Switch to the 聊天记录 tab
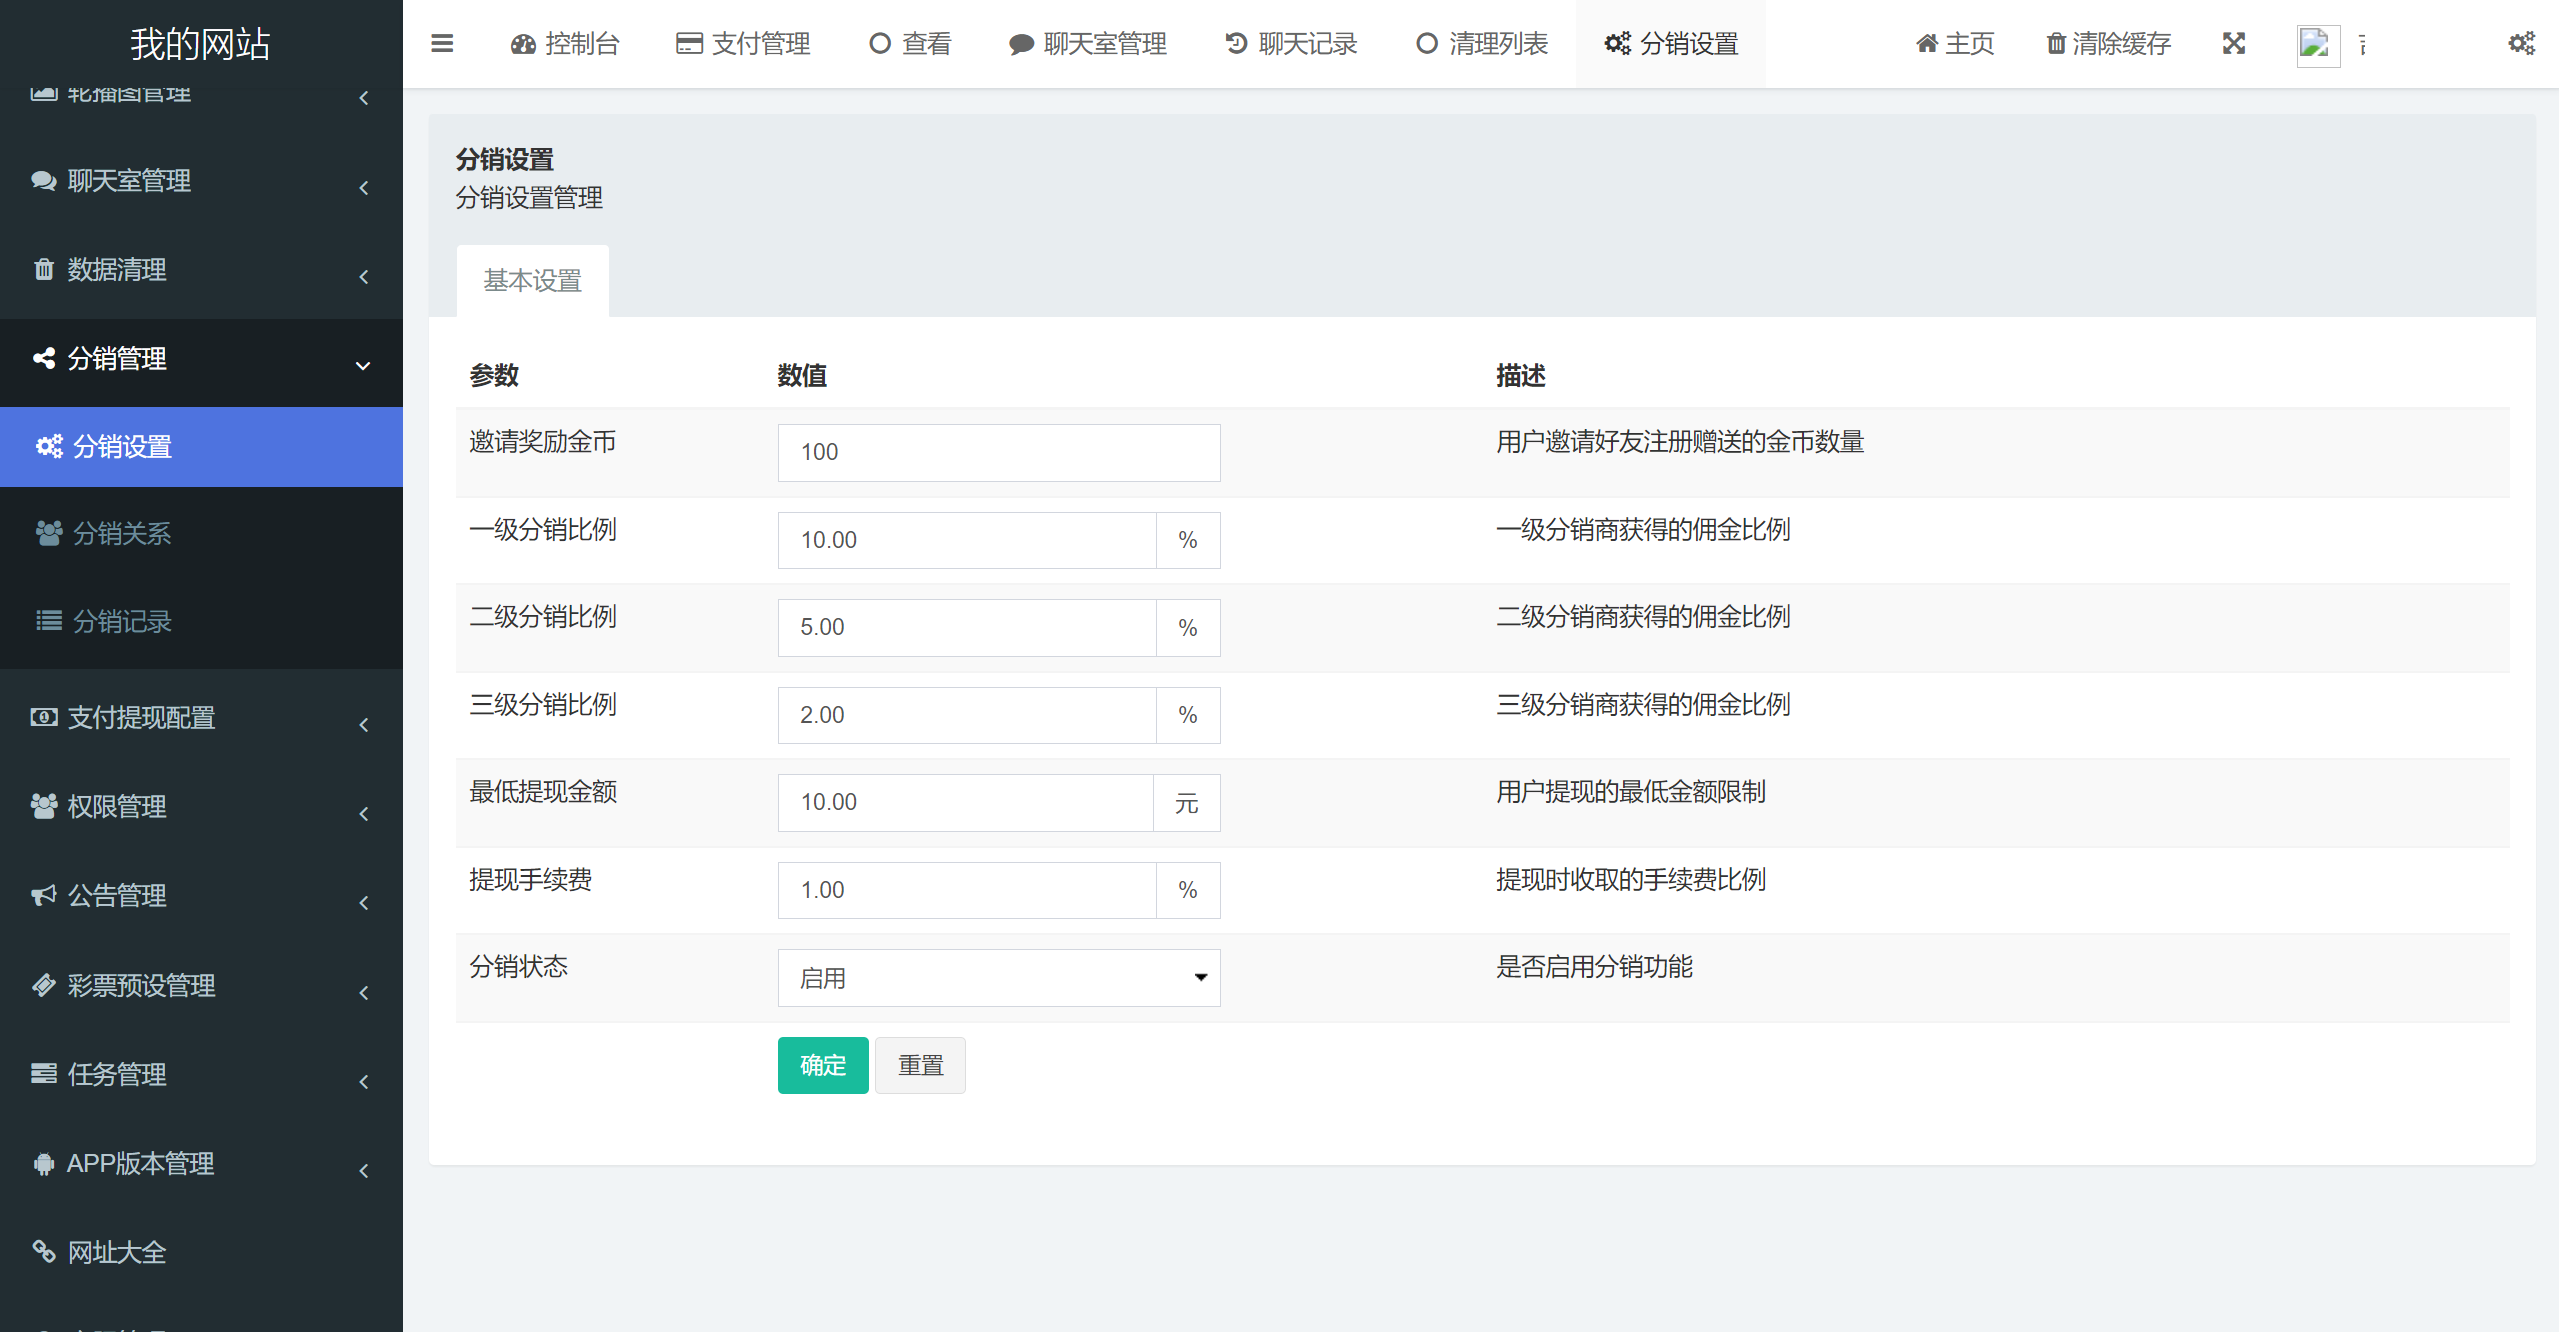Image resolution: width=2559 pixels, height=1332 pixels. pos(1291,44)
